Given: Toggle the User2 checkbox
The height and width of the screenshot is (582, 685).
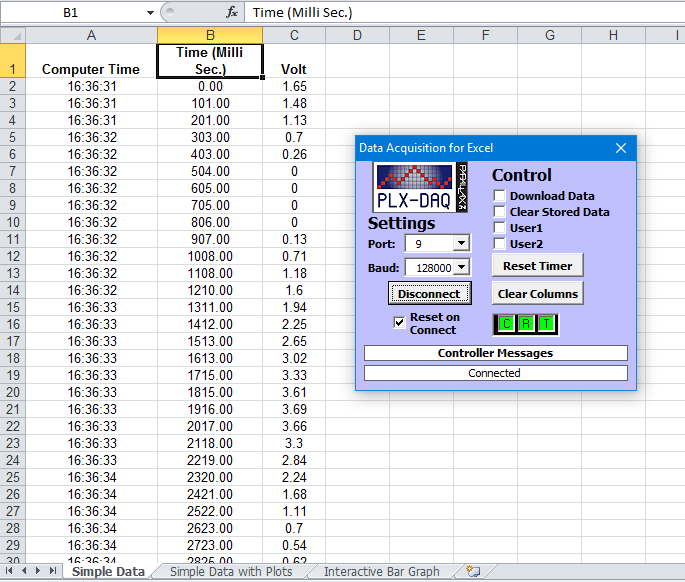Looking at the screenshot, I should pyautogui.click(x=499, y=243).
